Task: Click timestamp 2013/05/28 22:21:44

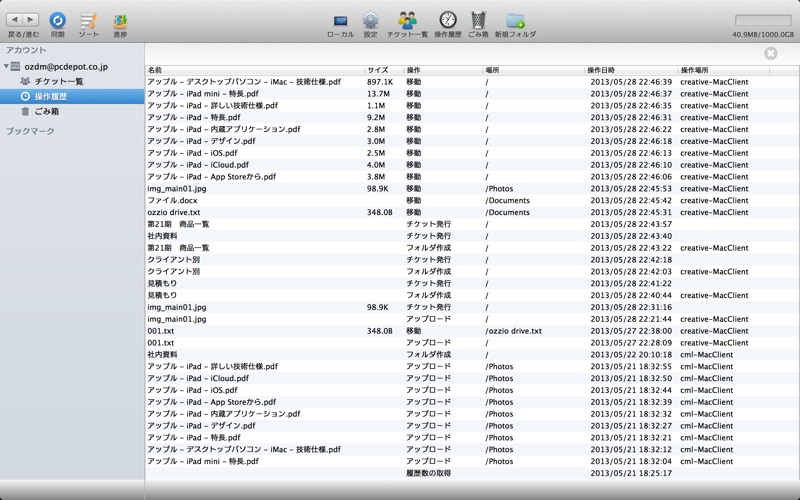Action: tap(631, 319)
